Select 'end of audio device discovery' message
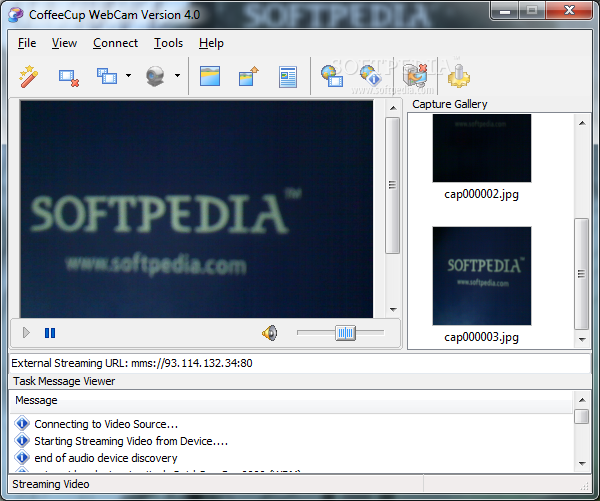The height and width of the screenshot is (501, 600). (x=106, y=458)
